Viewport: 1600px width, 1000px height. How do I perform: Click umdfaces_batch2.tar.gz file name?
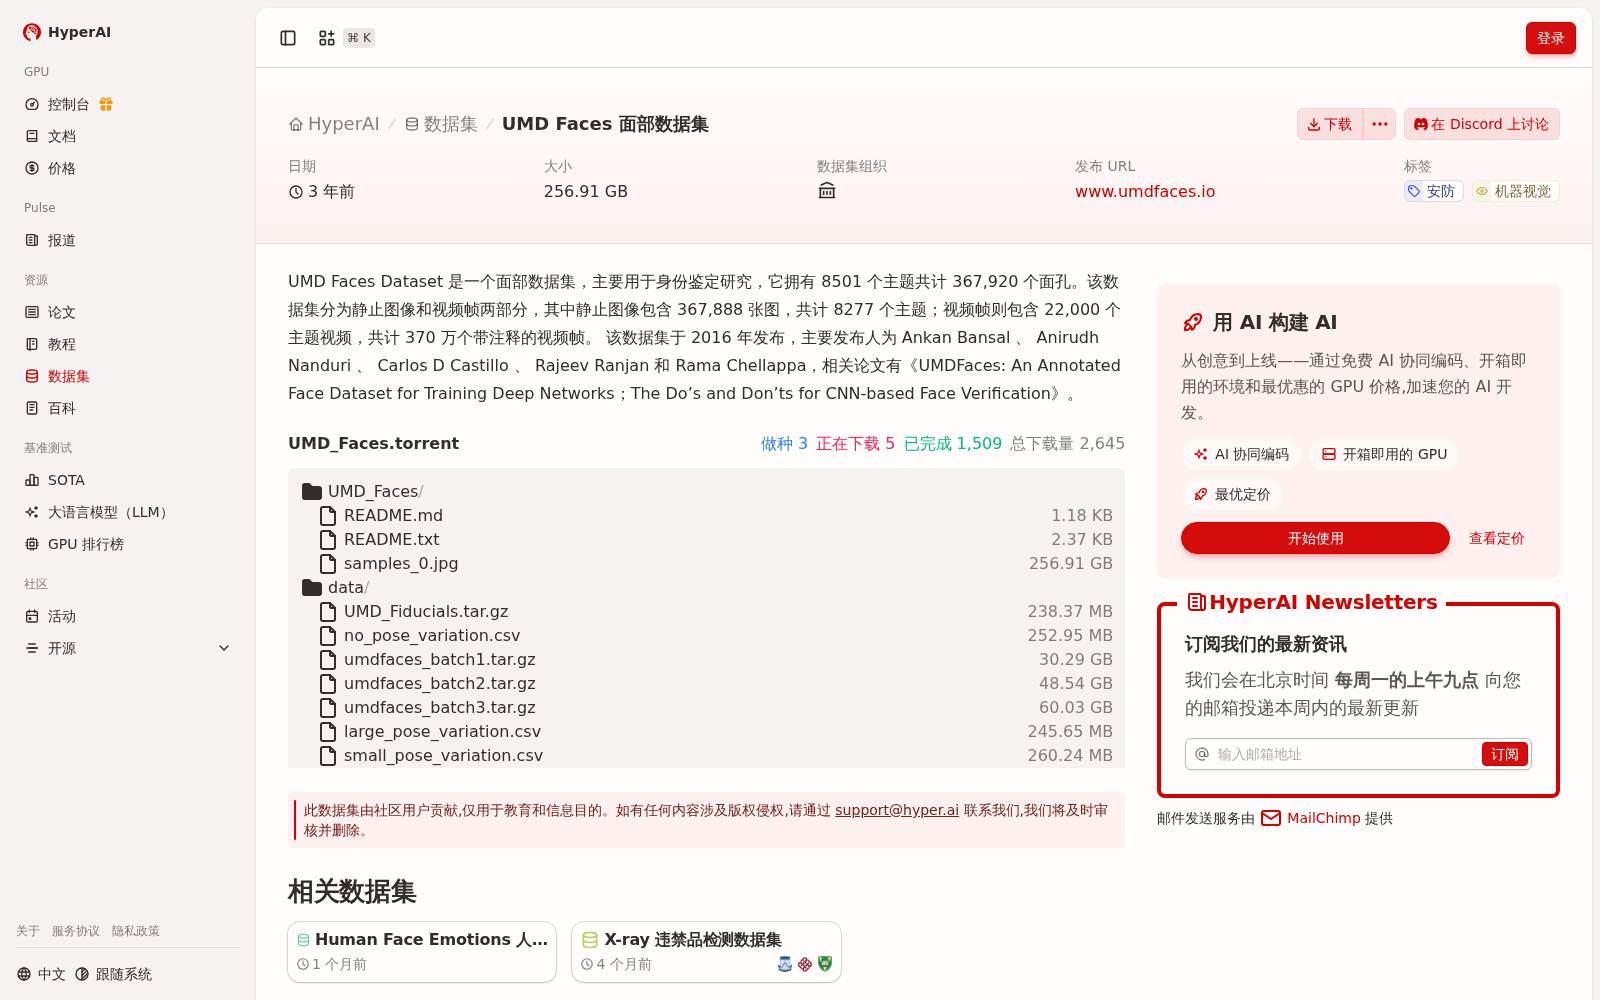pos(440,683)
